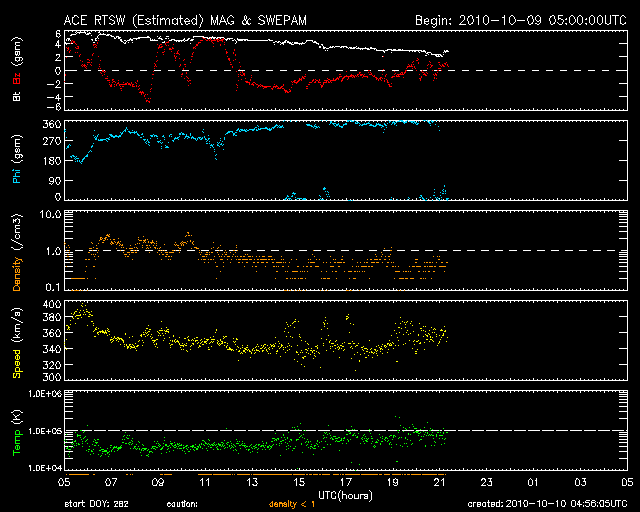Screen dimensions: 640x512
Task: Click the 'UTC(hours)' x-axis title
Action: [346, 496]
